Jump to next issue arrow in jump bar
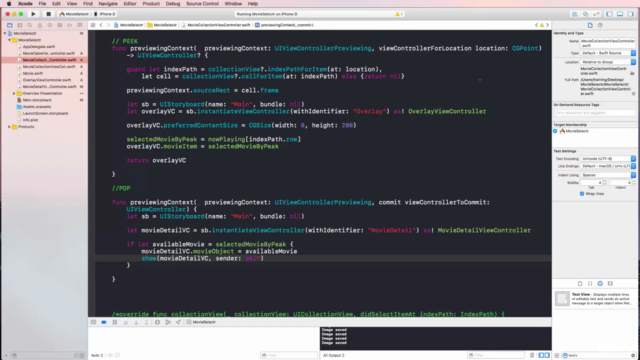The width and height of the screenshot is (640, 360). coord(547,25)
